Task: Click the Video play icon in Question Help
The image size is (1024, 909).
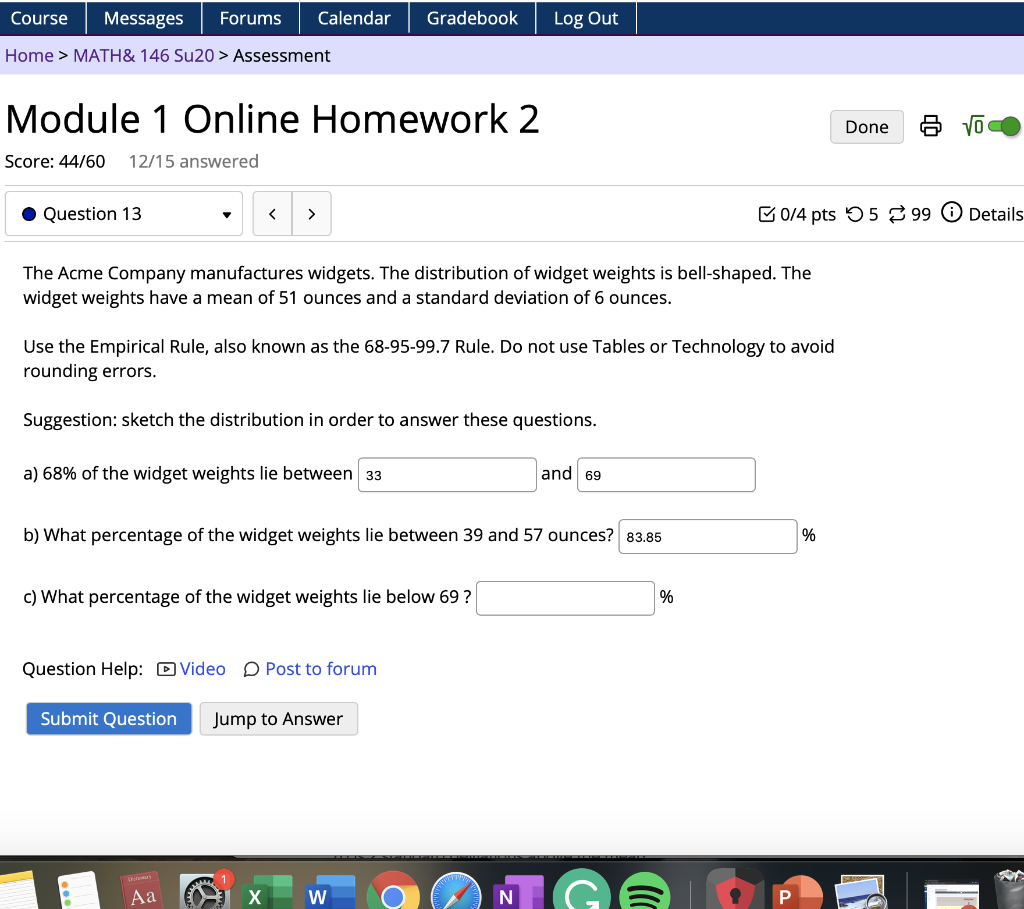Action: click(x=165, y=668)
